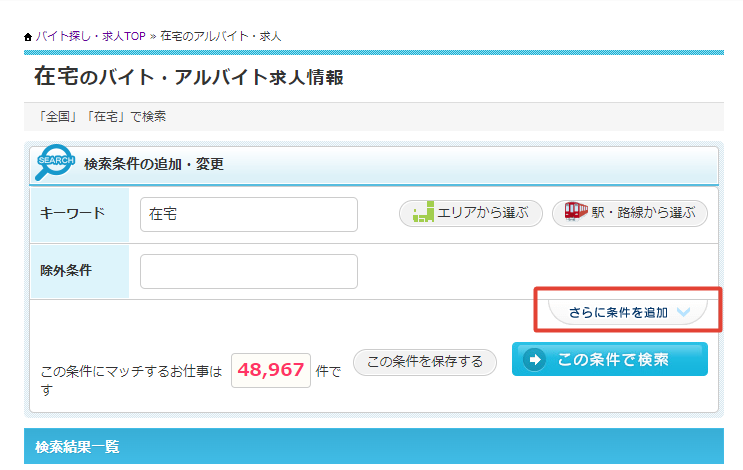Click the red train icon on 駅・路線から選ぶ
The width and height of the screenshot is (743, 470).
coord(576,211)
